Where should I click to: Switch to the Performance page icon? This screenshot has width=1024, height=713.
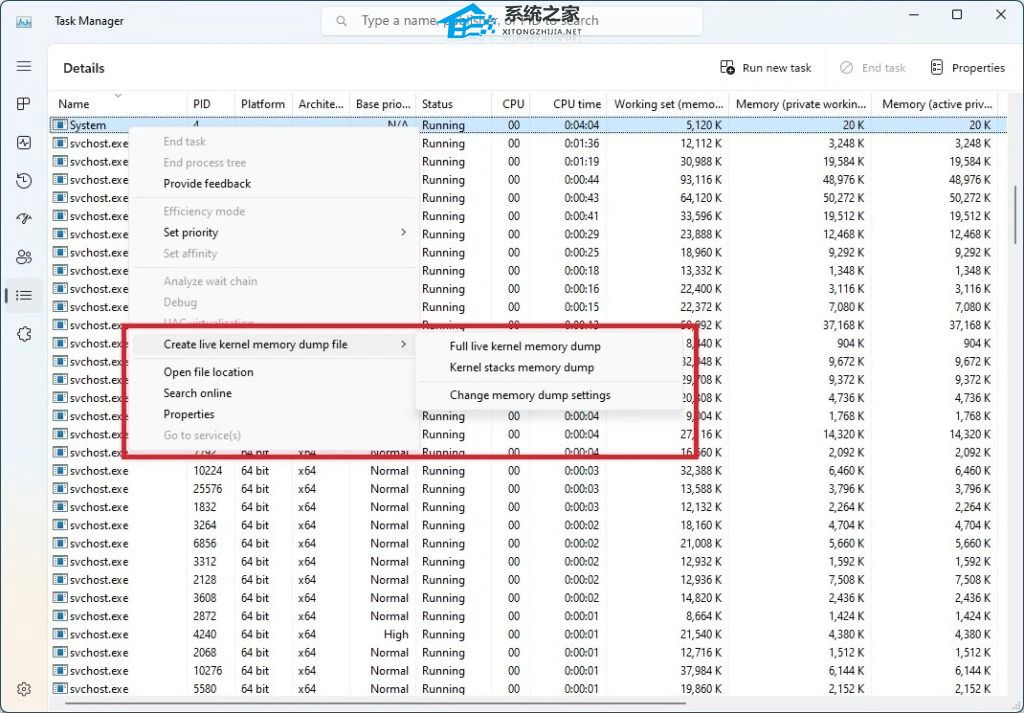[24, 142]
